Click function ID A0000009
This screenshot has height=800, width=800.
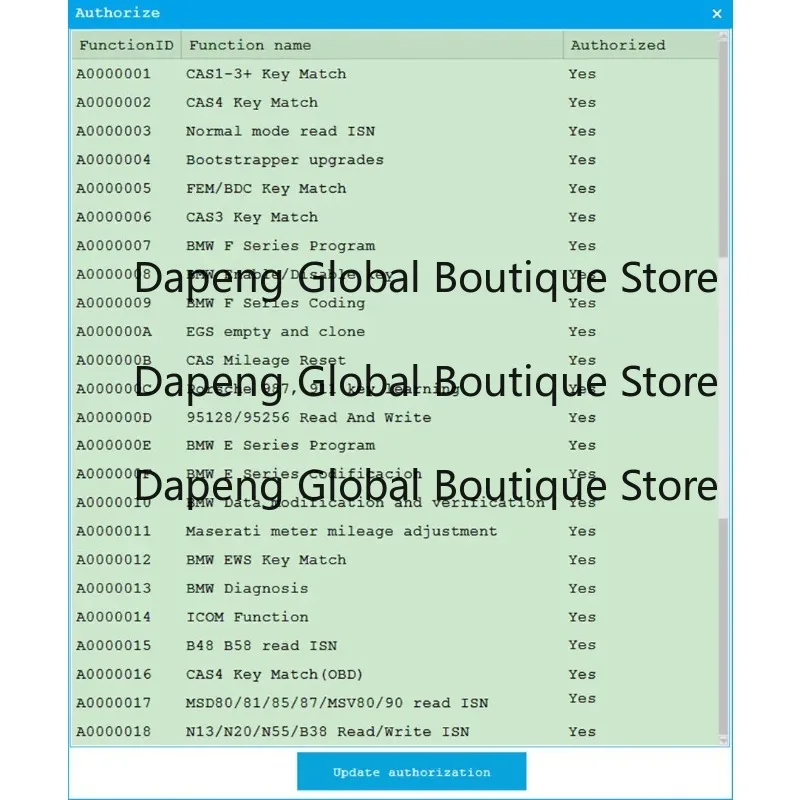coord(113,303)
